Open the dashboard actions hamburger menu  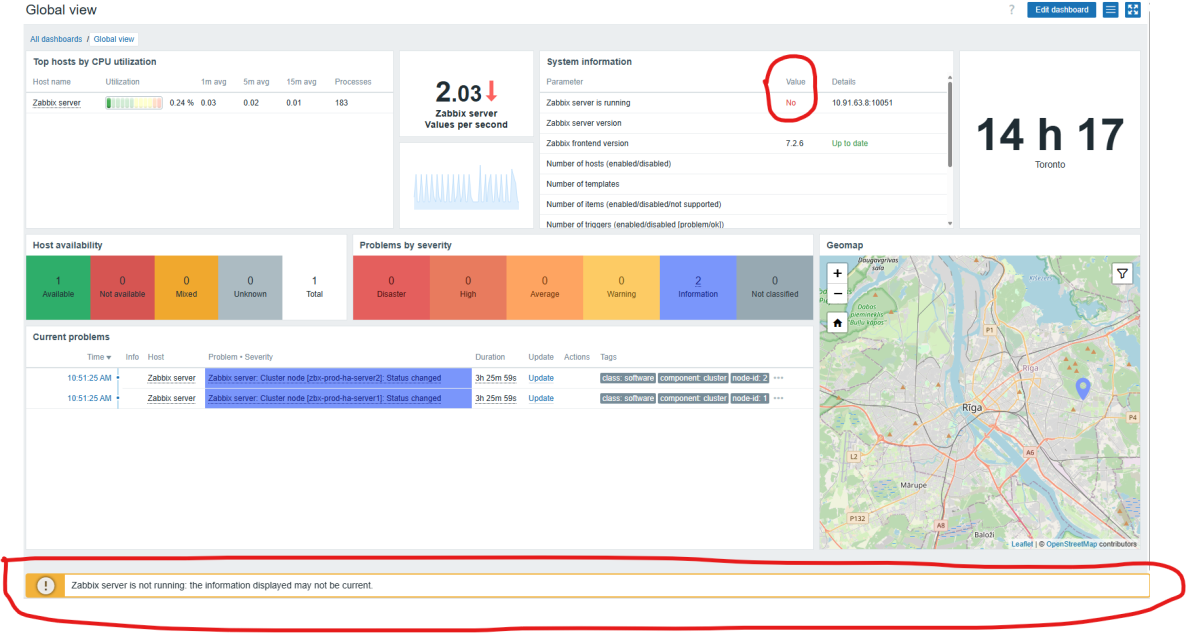[1110, 10]
